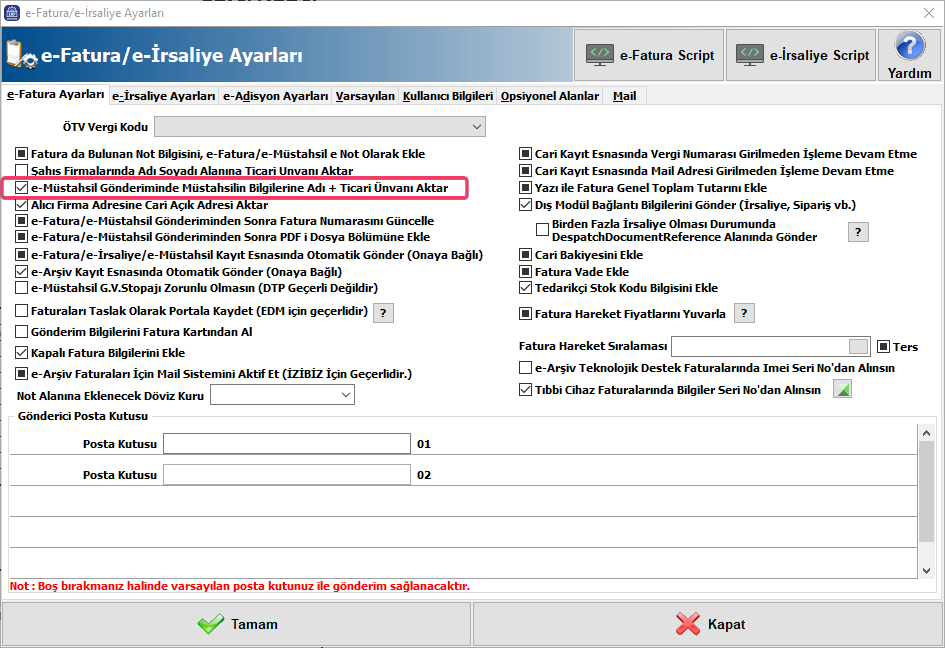Toggle the Ters checkbox

point(883,347)
